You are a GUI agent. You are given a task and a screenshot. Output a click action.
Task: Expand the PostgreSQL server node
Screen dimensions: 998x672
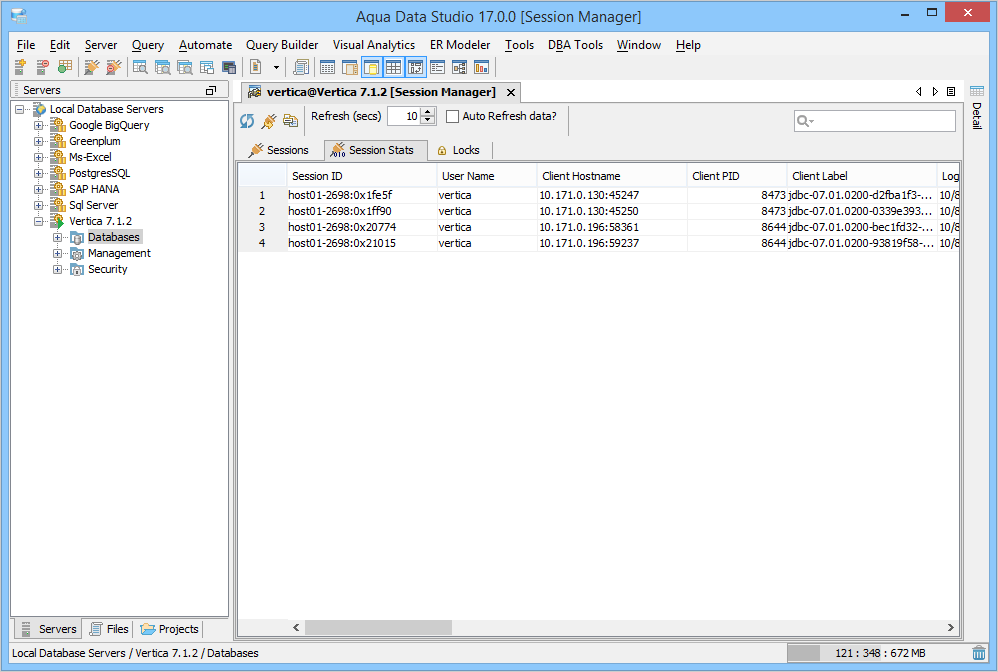39,173
